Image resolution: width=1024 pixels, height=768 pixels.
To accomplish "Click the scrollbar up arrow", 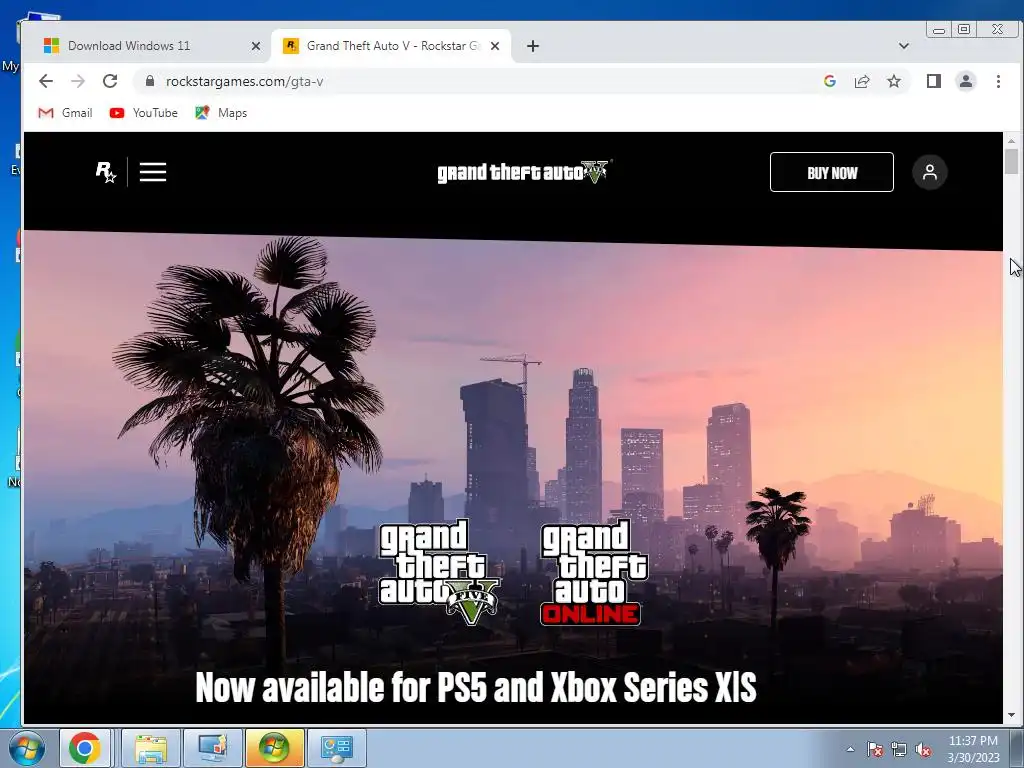I will click(1011, 140).
